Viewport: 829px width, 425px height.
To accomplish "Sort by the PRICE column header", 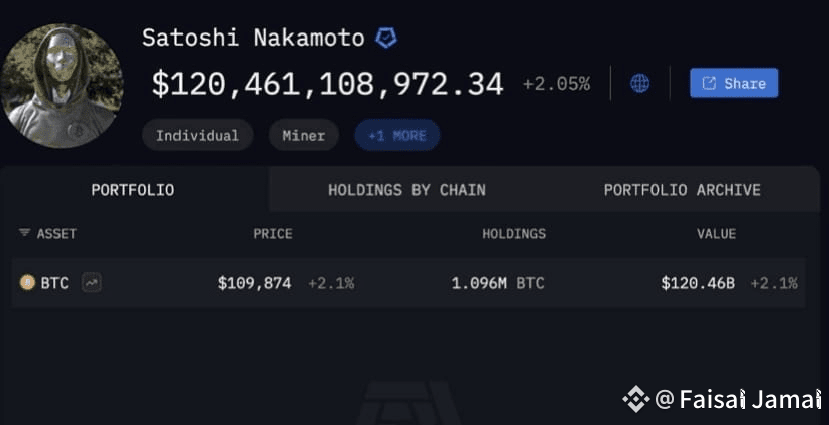I will (273, 234).
